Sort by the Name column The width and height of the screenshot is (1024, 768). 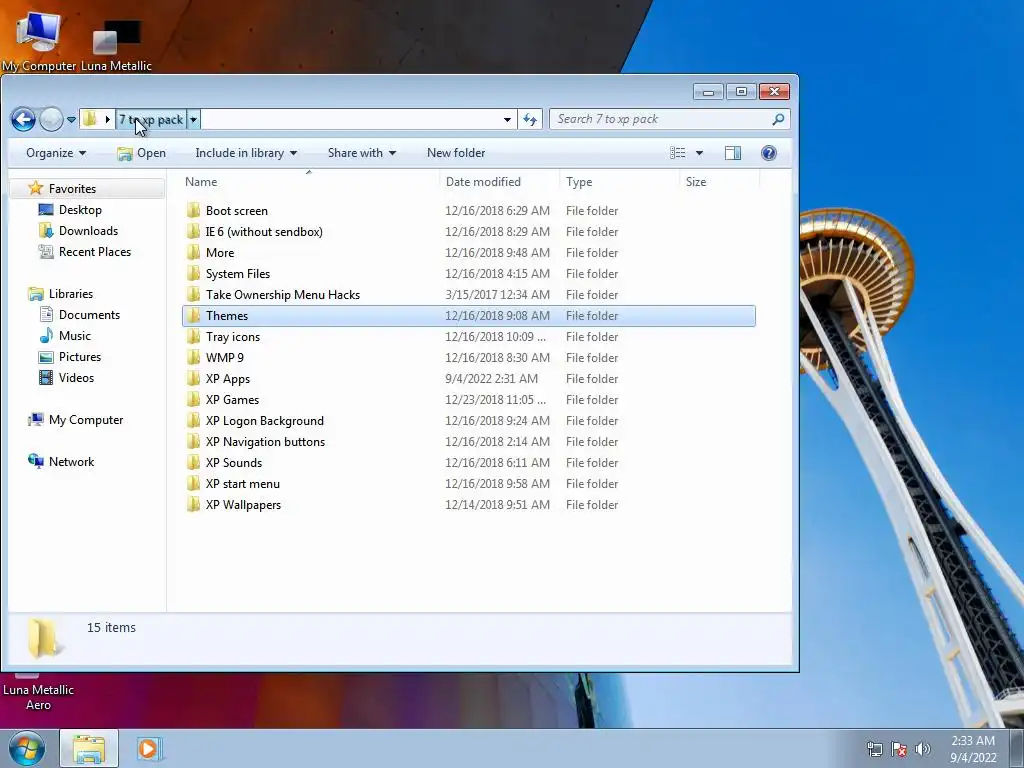click(308, 182)
